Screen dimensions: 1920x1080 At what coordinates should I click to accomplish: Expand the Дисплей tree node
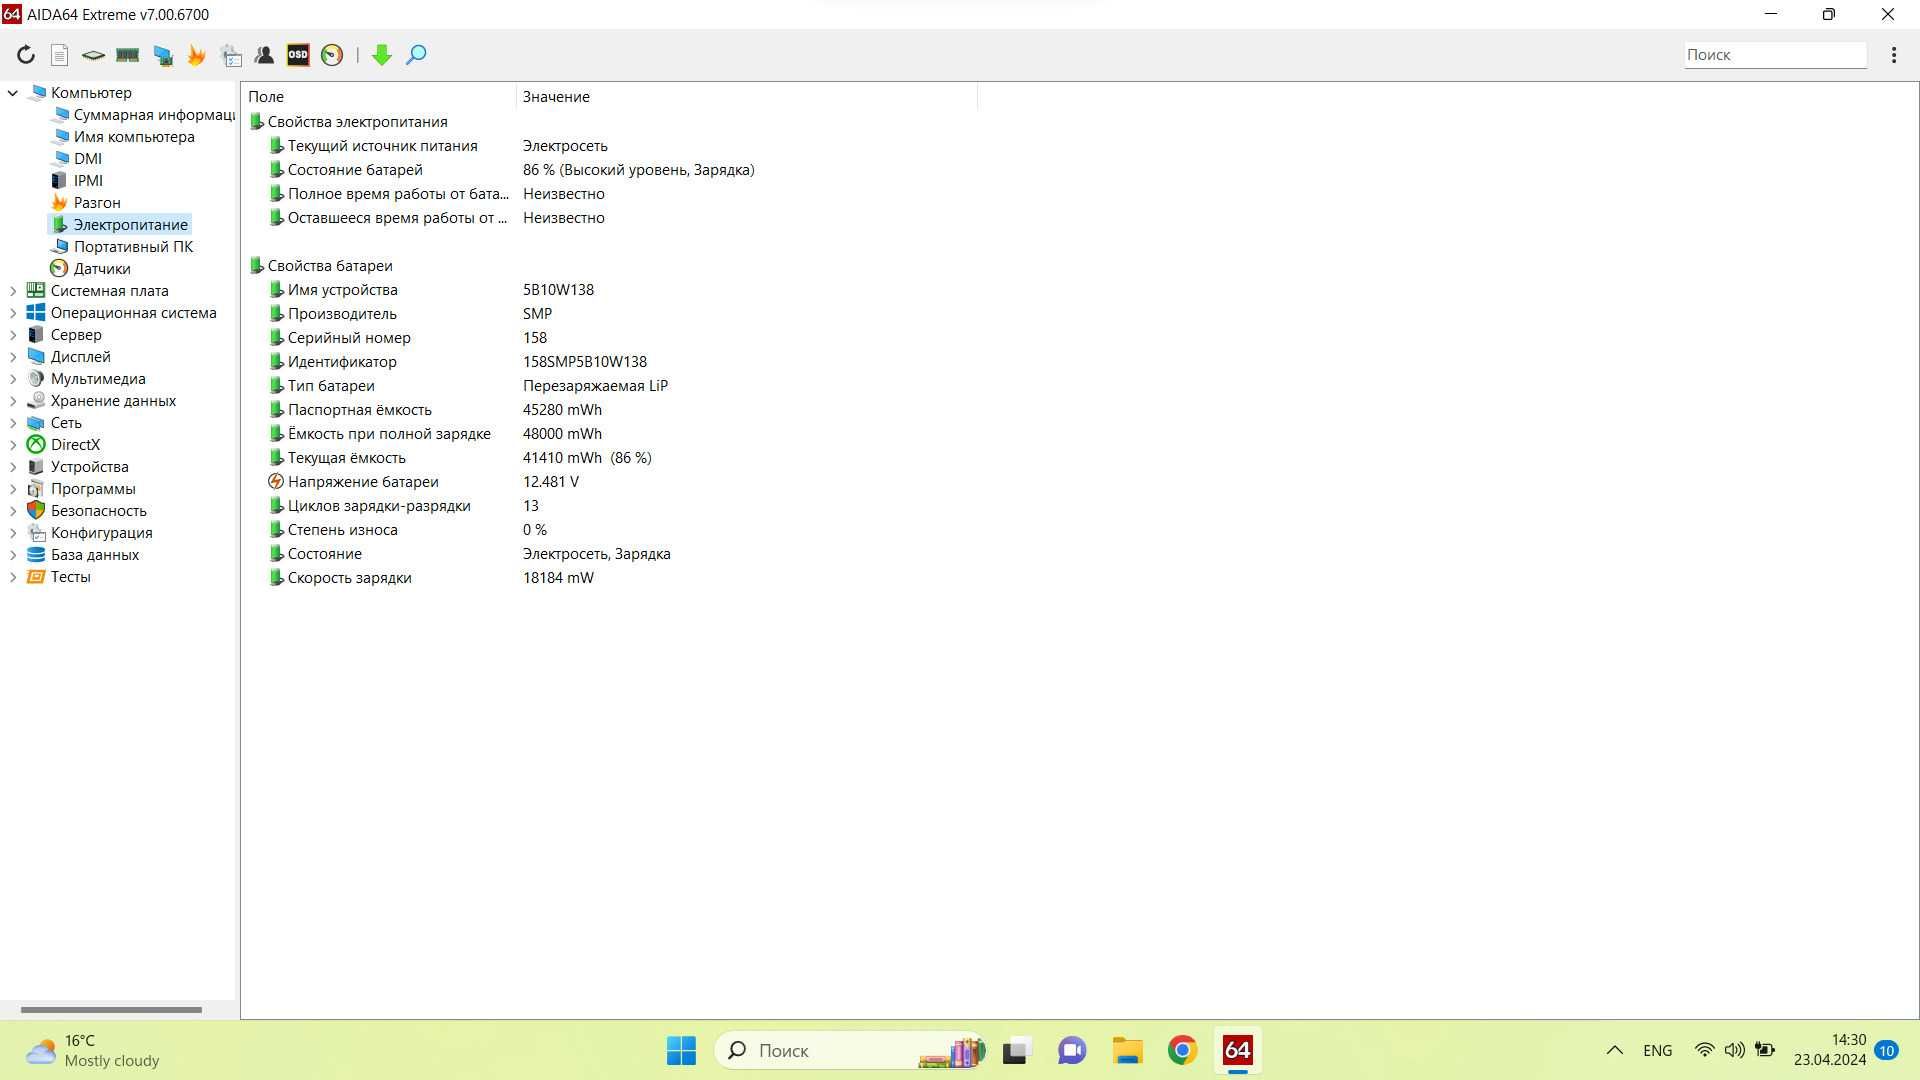[x=13, y=357]
